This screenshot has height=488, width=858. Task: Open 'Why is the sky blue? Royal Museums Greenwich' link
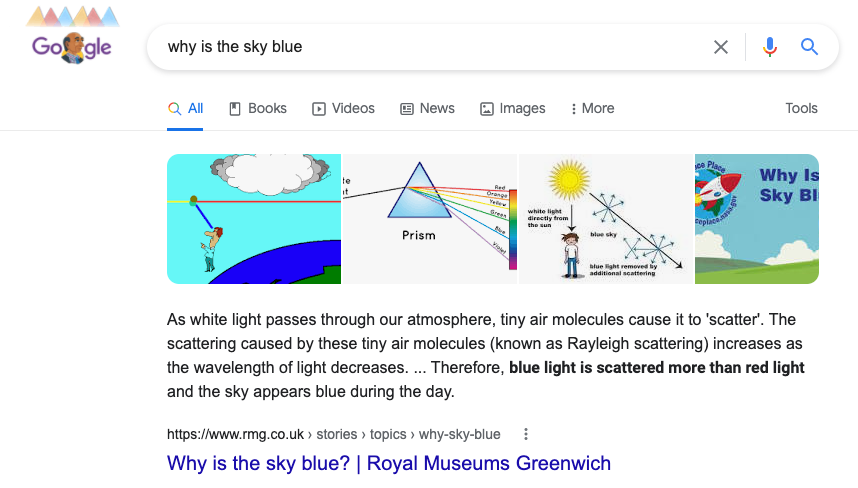388,463
